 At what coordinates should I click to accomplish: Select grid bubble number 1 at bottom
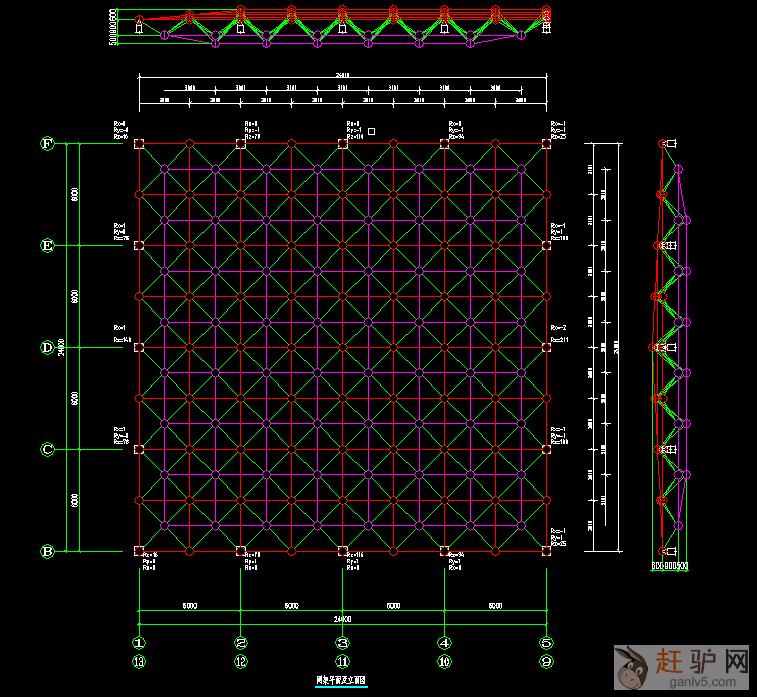[139, 643]
